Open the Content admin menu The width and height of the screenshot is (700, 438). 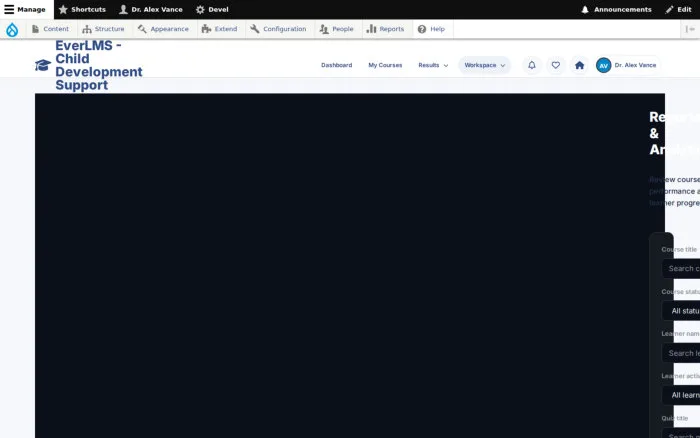[50, 29]
